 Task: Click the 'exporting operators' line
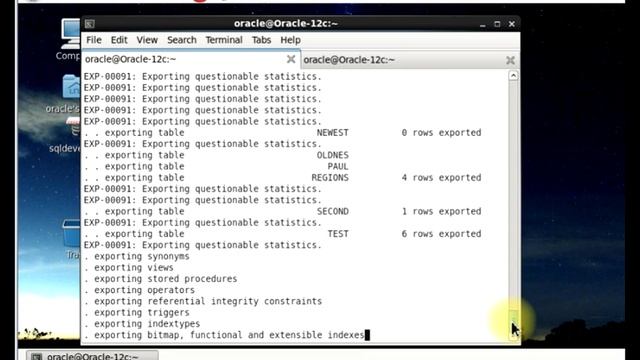pyautogui.click(x=140, y=290)
